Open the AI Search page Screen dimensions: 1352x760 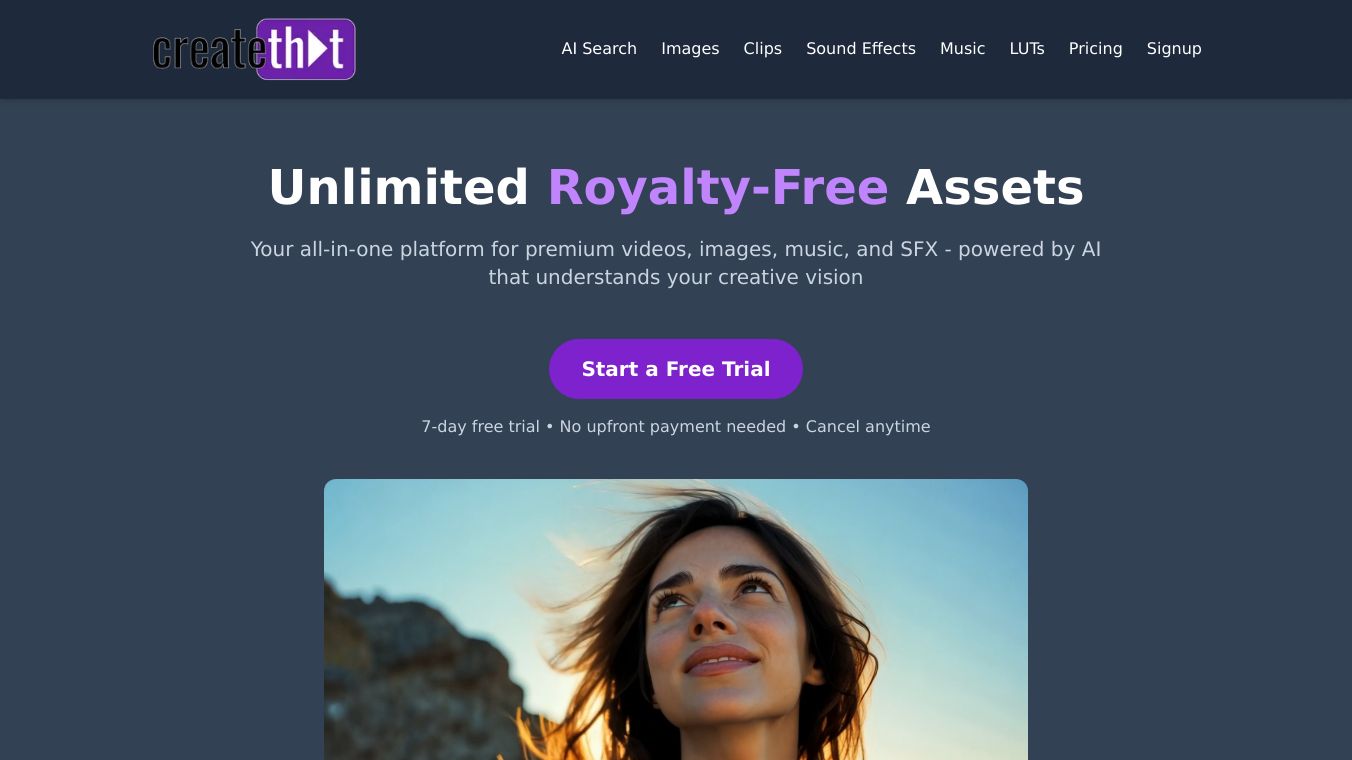[599, 49]
